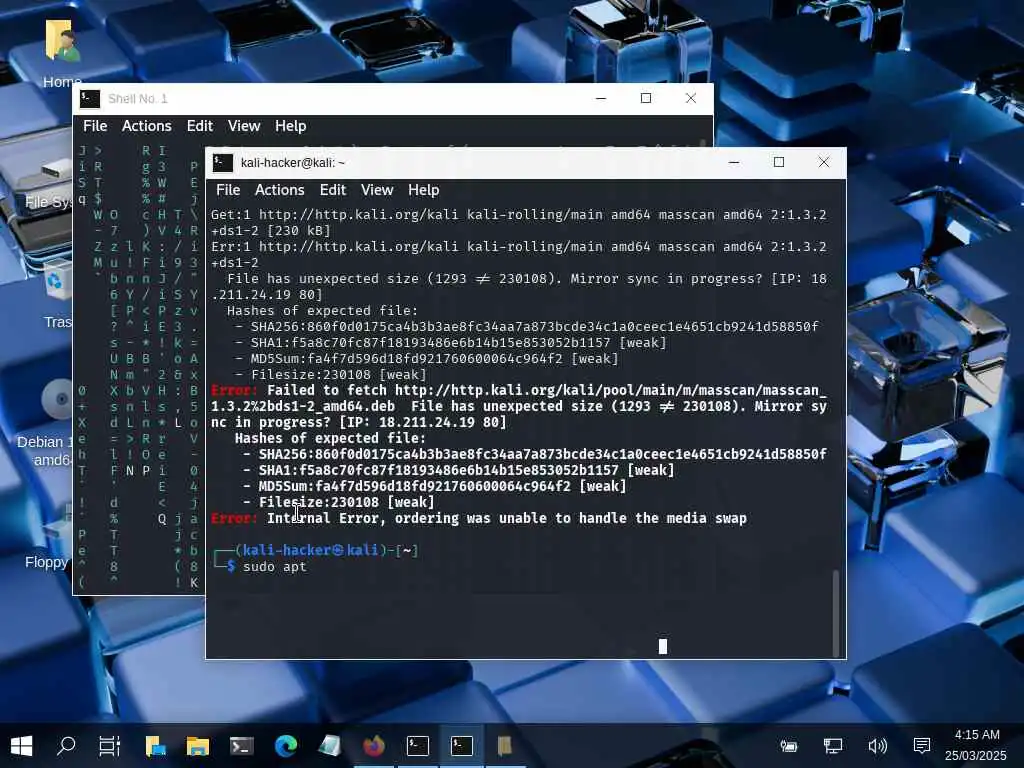Maximize the Shell No. 1 window
1024x768 pixels.
[646, 98]
